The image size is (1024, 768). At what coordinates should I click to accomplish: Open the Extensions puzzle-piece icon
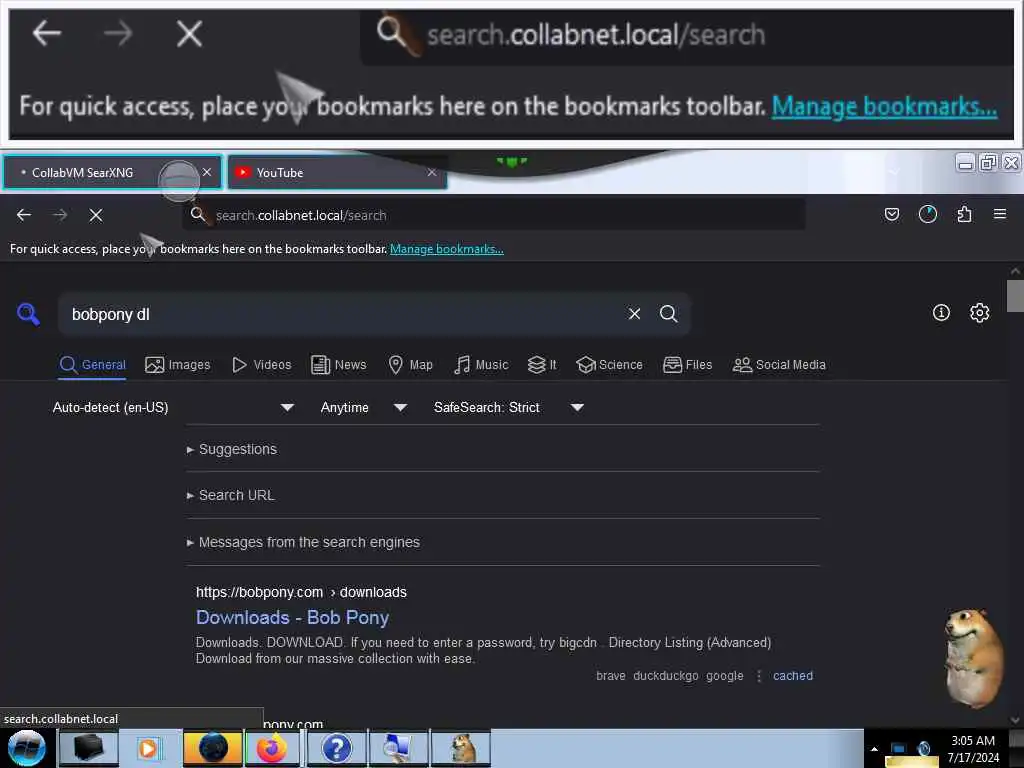point(964,214)
